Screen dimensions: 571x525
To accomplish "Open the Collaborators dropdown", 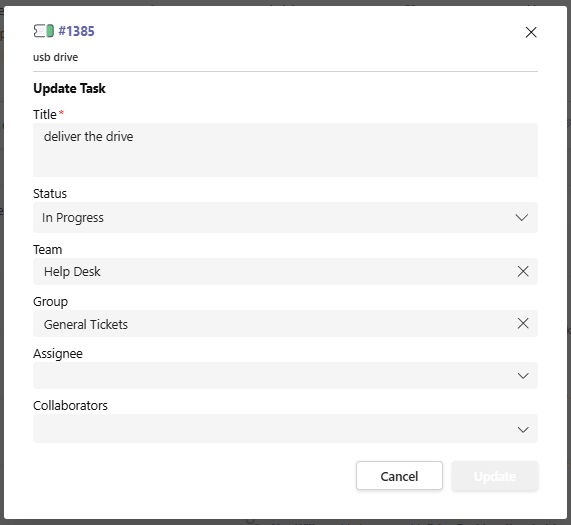I will click(285, 429).
